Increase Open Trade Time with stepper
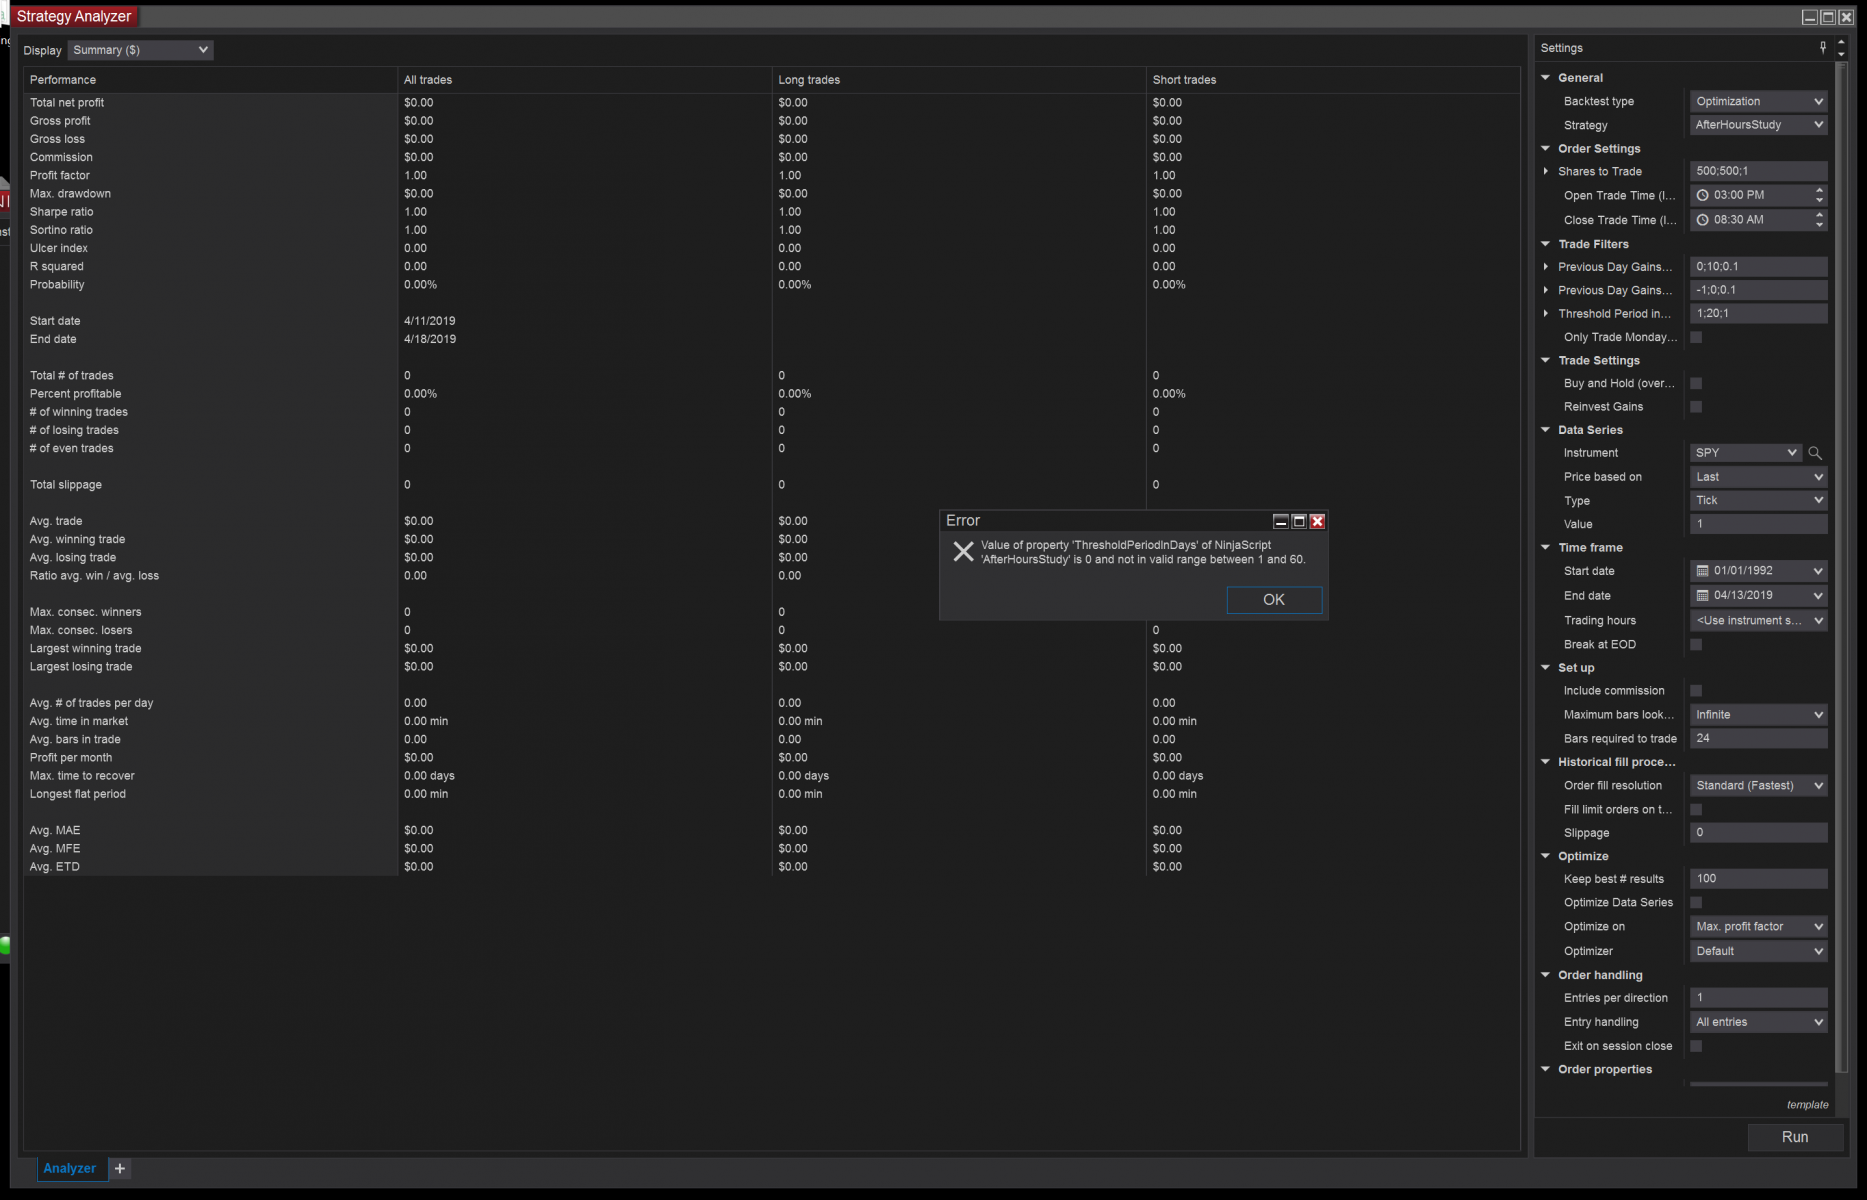Screen dimensions: 1867x1200 click(x=1819, y=190)
